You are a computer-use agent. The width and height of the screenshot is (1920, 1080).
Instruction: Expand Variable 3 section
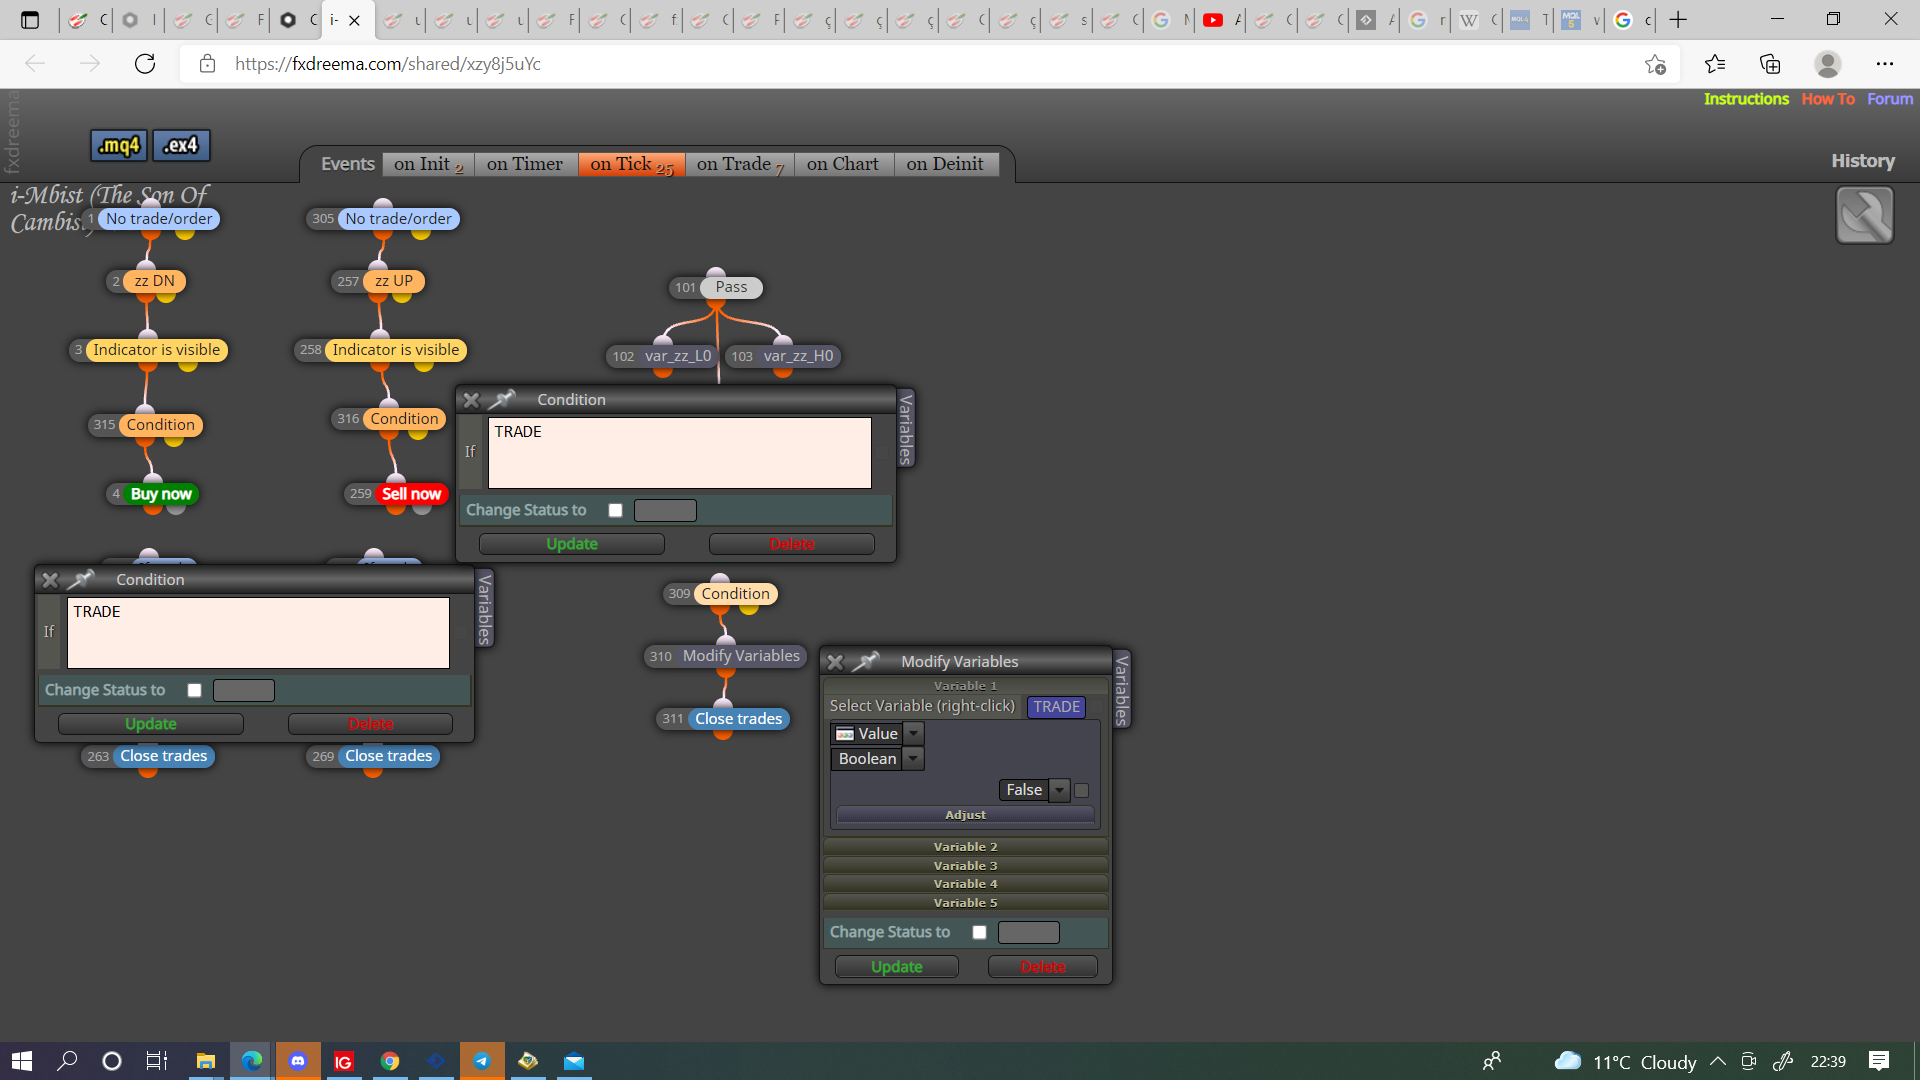click(x=965, y=866)
